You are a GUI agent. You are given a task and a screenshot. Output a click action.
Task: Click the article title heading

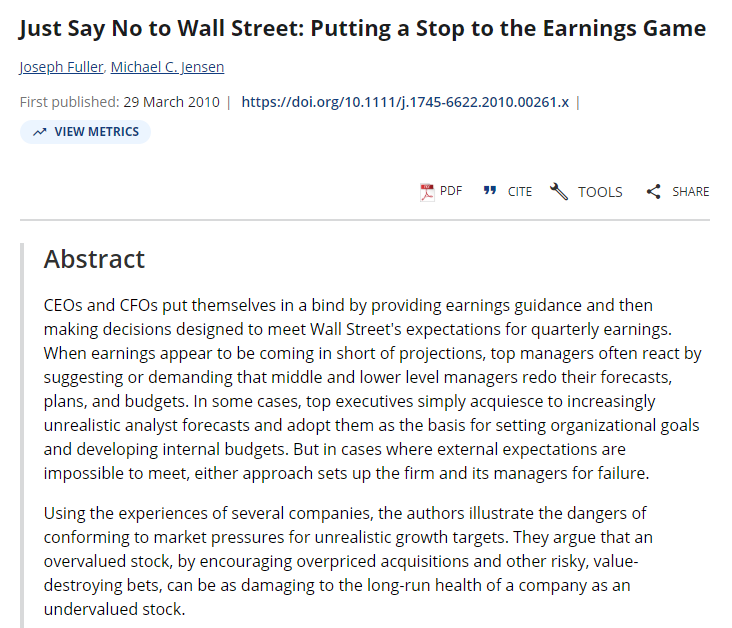tap(362, 28)
